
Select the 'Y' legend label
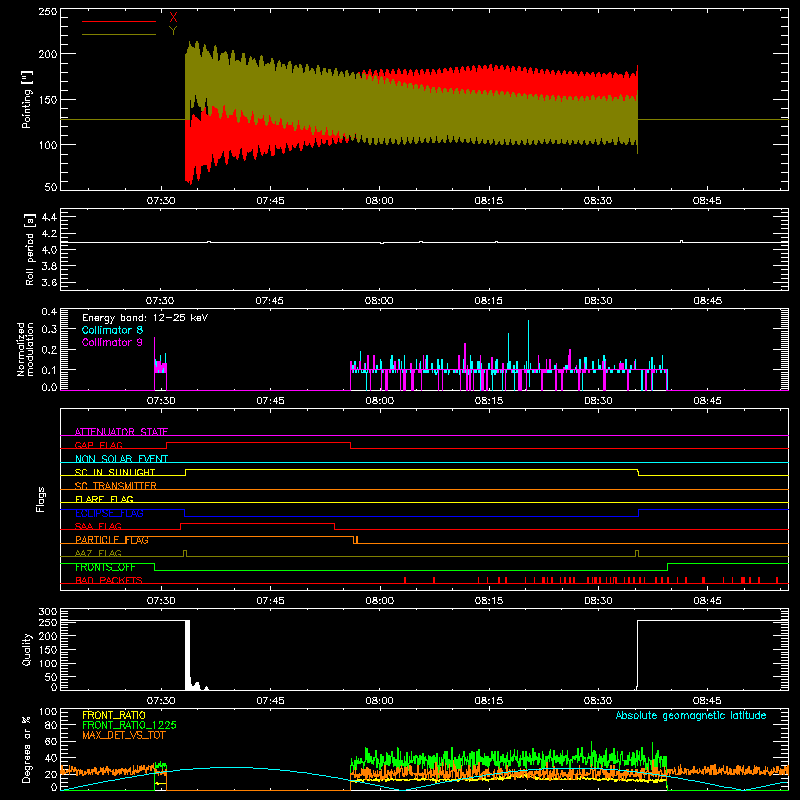pyautogui.click(x=173, y=31)
